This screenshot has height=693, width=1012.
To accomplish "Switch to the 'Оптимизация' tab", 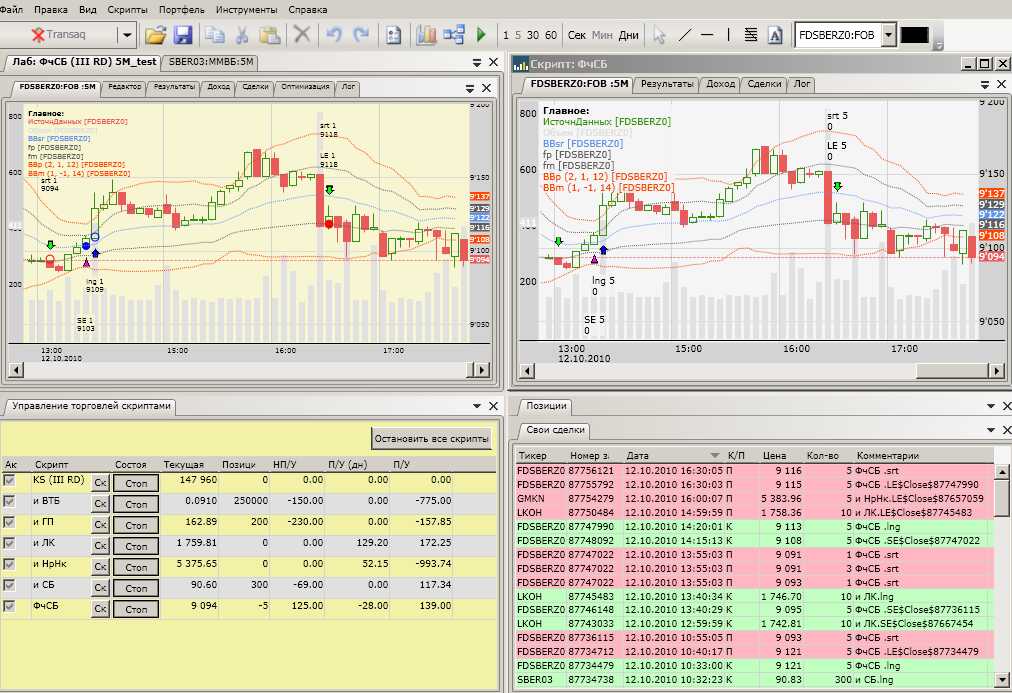I will tap(305, 87).
